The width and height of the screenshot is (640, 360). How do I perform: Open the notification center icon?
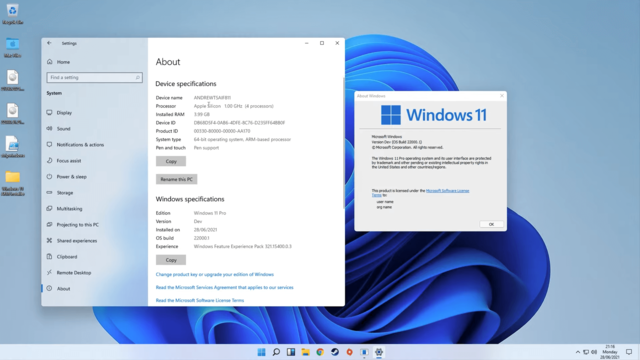[x=629, y=352]
